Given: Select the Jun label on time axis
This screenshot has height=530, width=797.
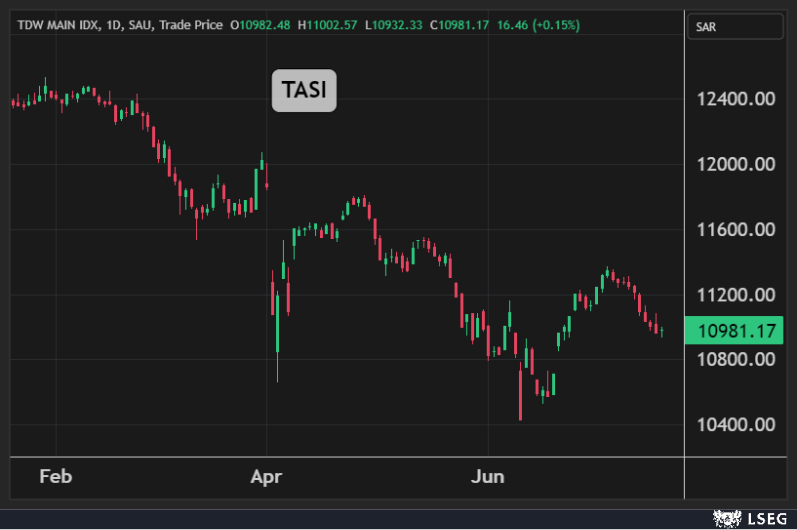Looking at the screenshot, I should [x=487, y=476].
